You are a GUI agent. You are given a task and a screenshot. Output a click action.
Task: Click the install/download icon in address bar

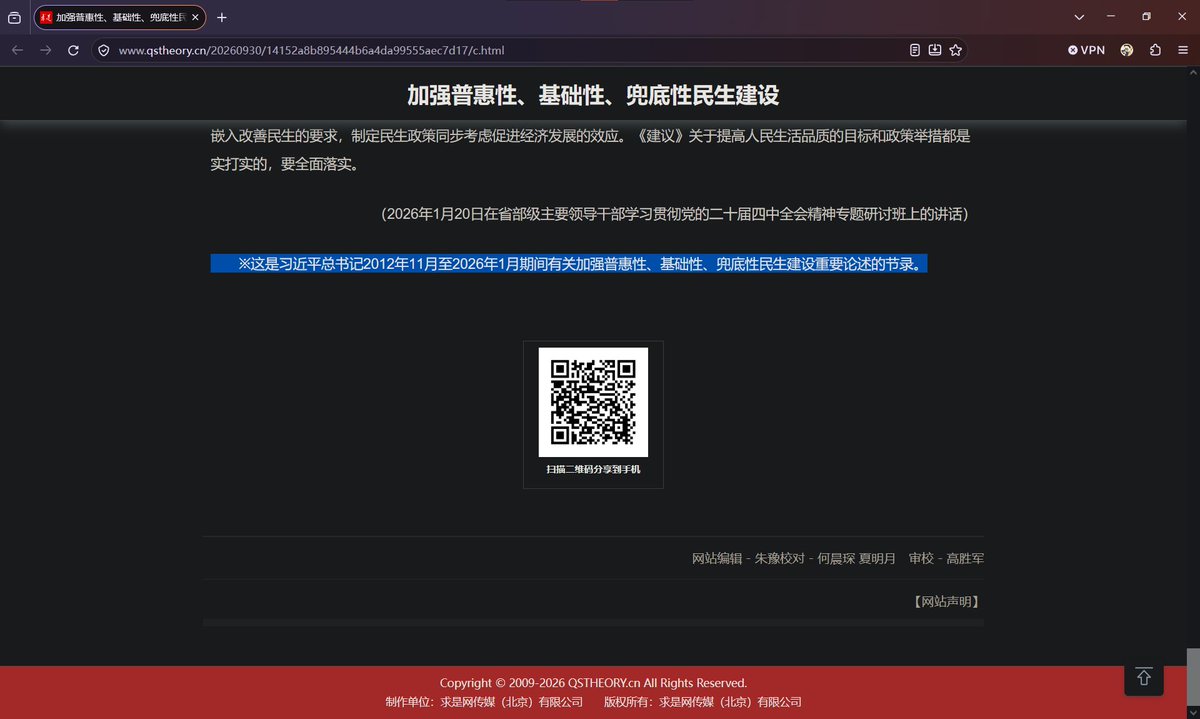(935, 50)
